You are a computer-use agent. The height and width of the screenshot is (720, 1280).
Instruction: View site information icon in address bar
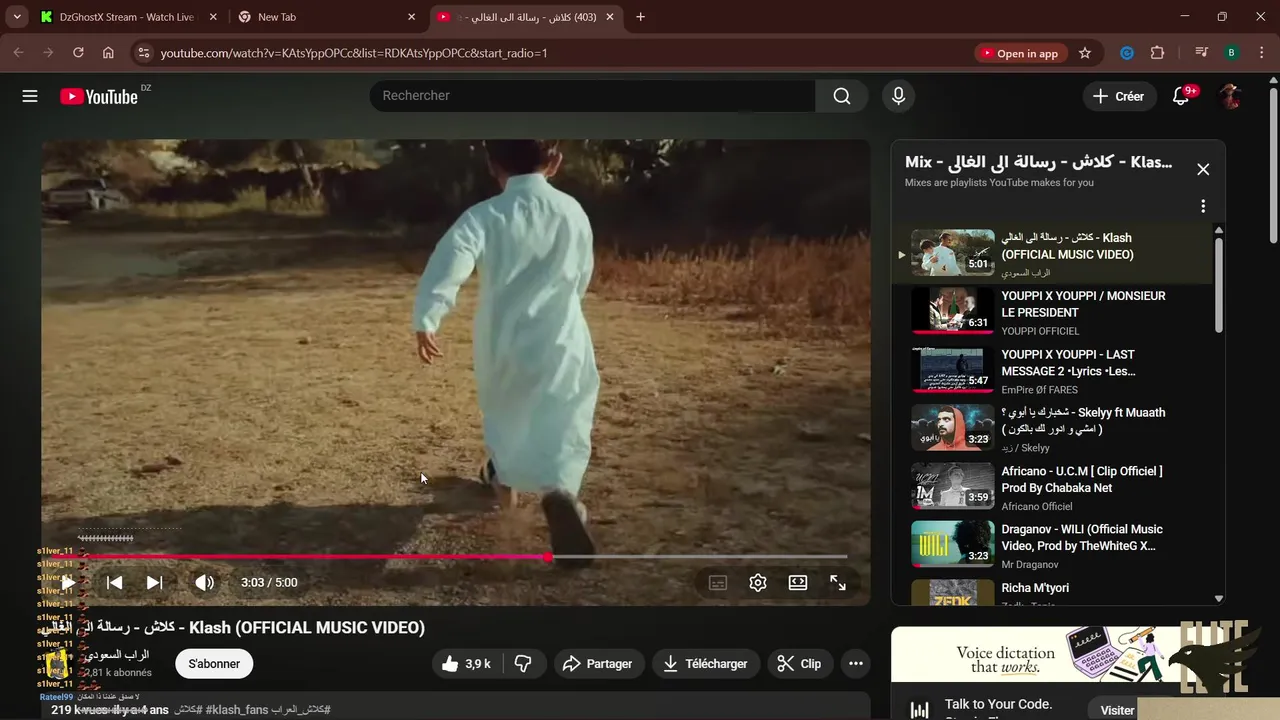143,53
